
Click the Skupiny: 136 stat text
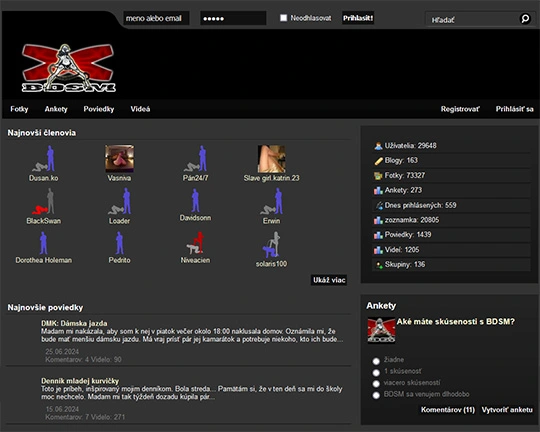point(405,265)
